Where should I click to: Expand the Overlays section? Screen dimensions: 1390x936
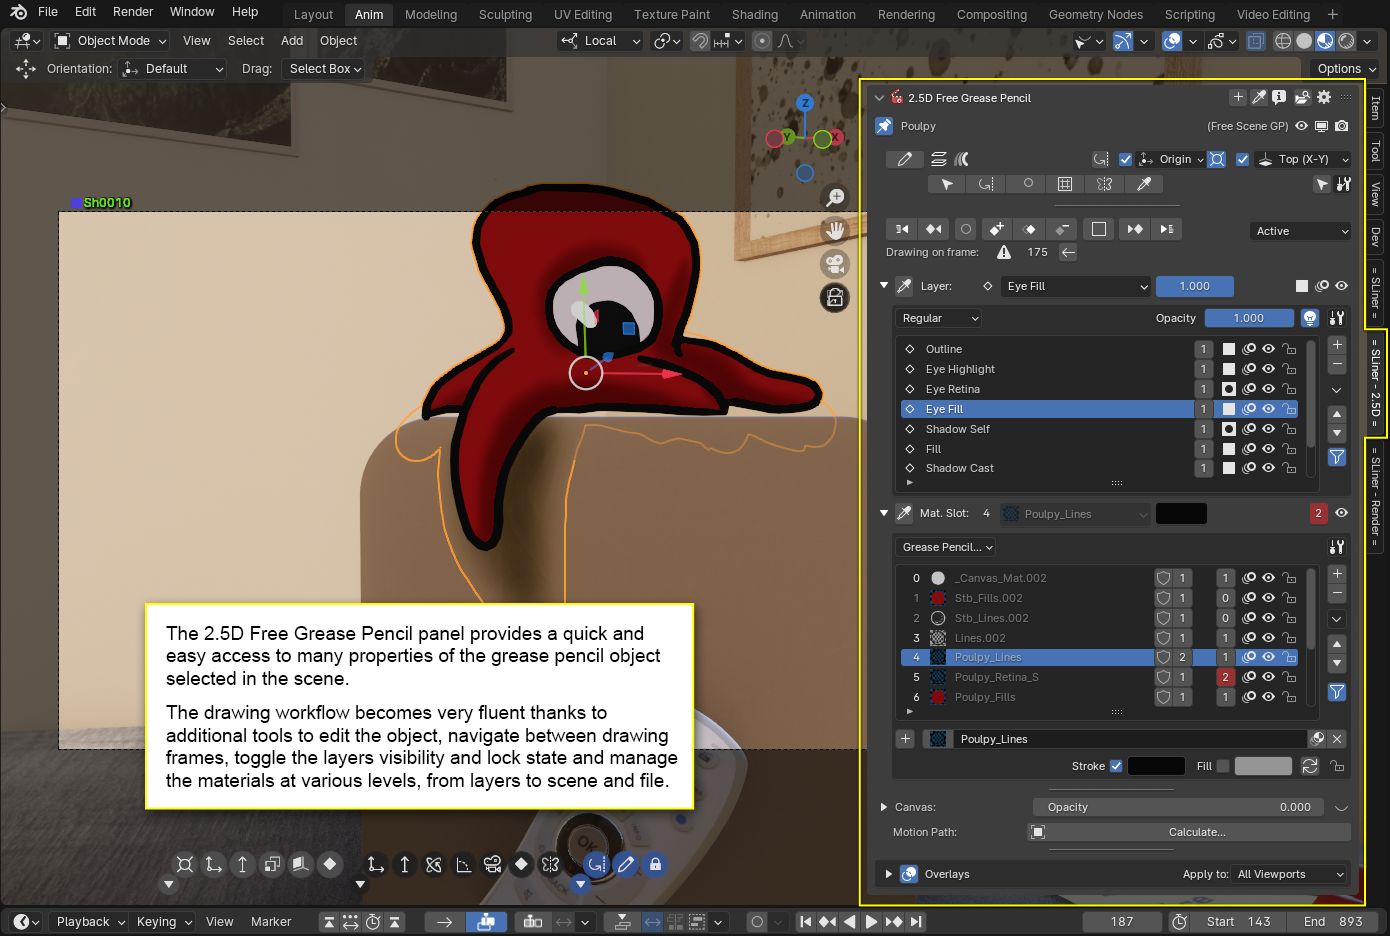(x=888, y=874)
